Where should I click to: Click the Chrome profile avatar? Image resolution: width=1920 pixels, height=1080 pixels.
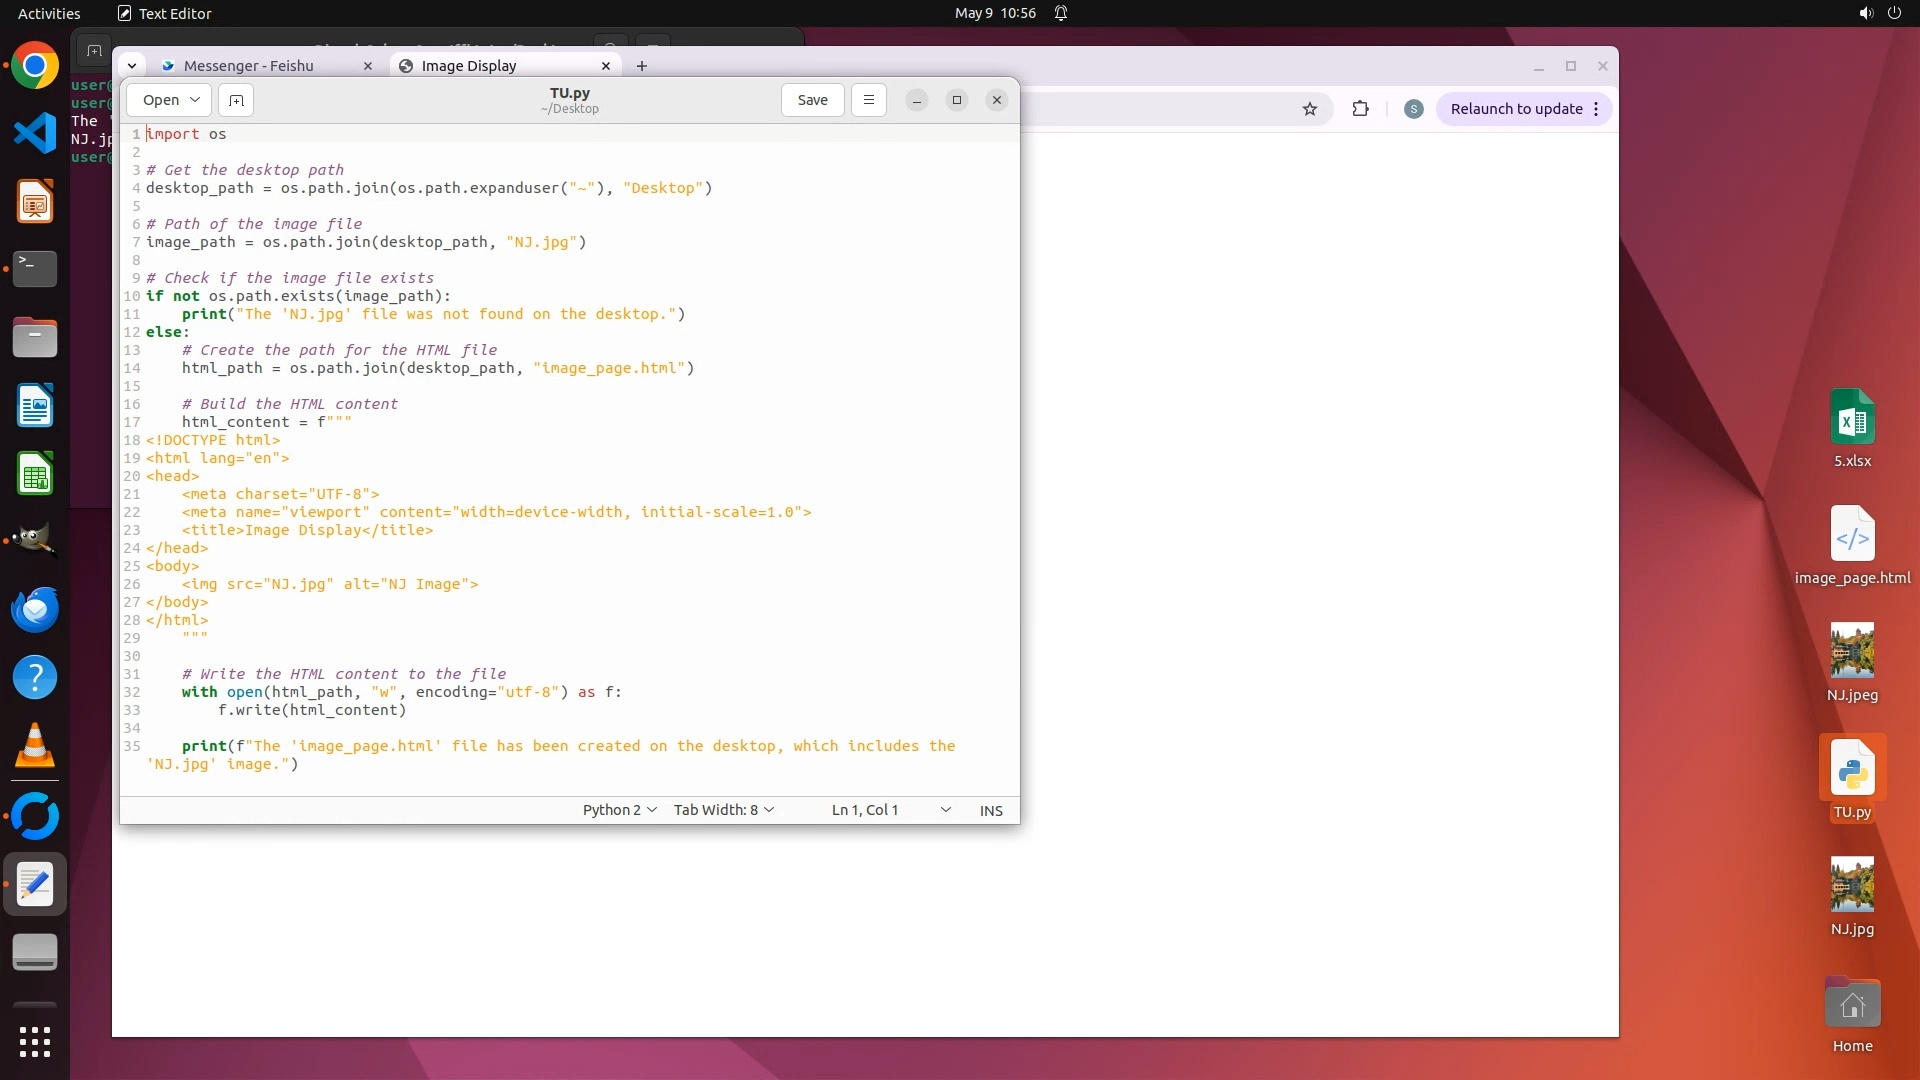click(x=1413, y=109)
